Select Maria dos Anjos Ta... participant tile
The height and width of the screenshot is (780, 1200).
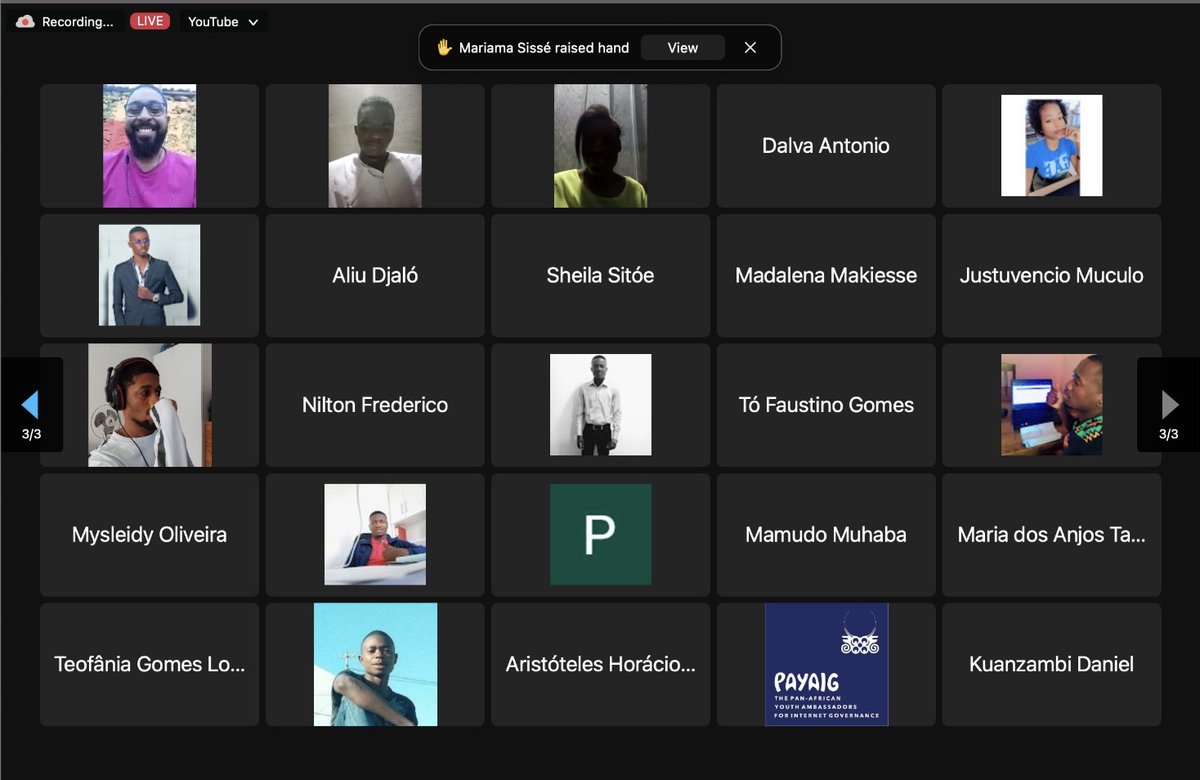tap(1052, 535)
